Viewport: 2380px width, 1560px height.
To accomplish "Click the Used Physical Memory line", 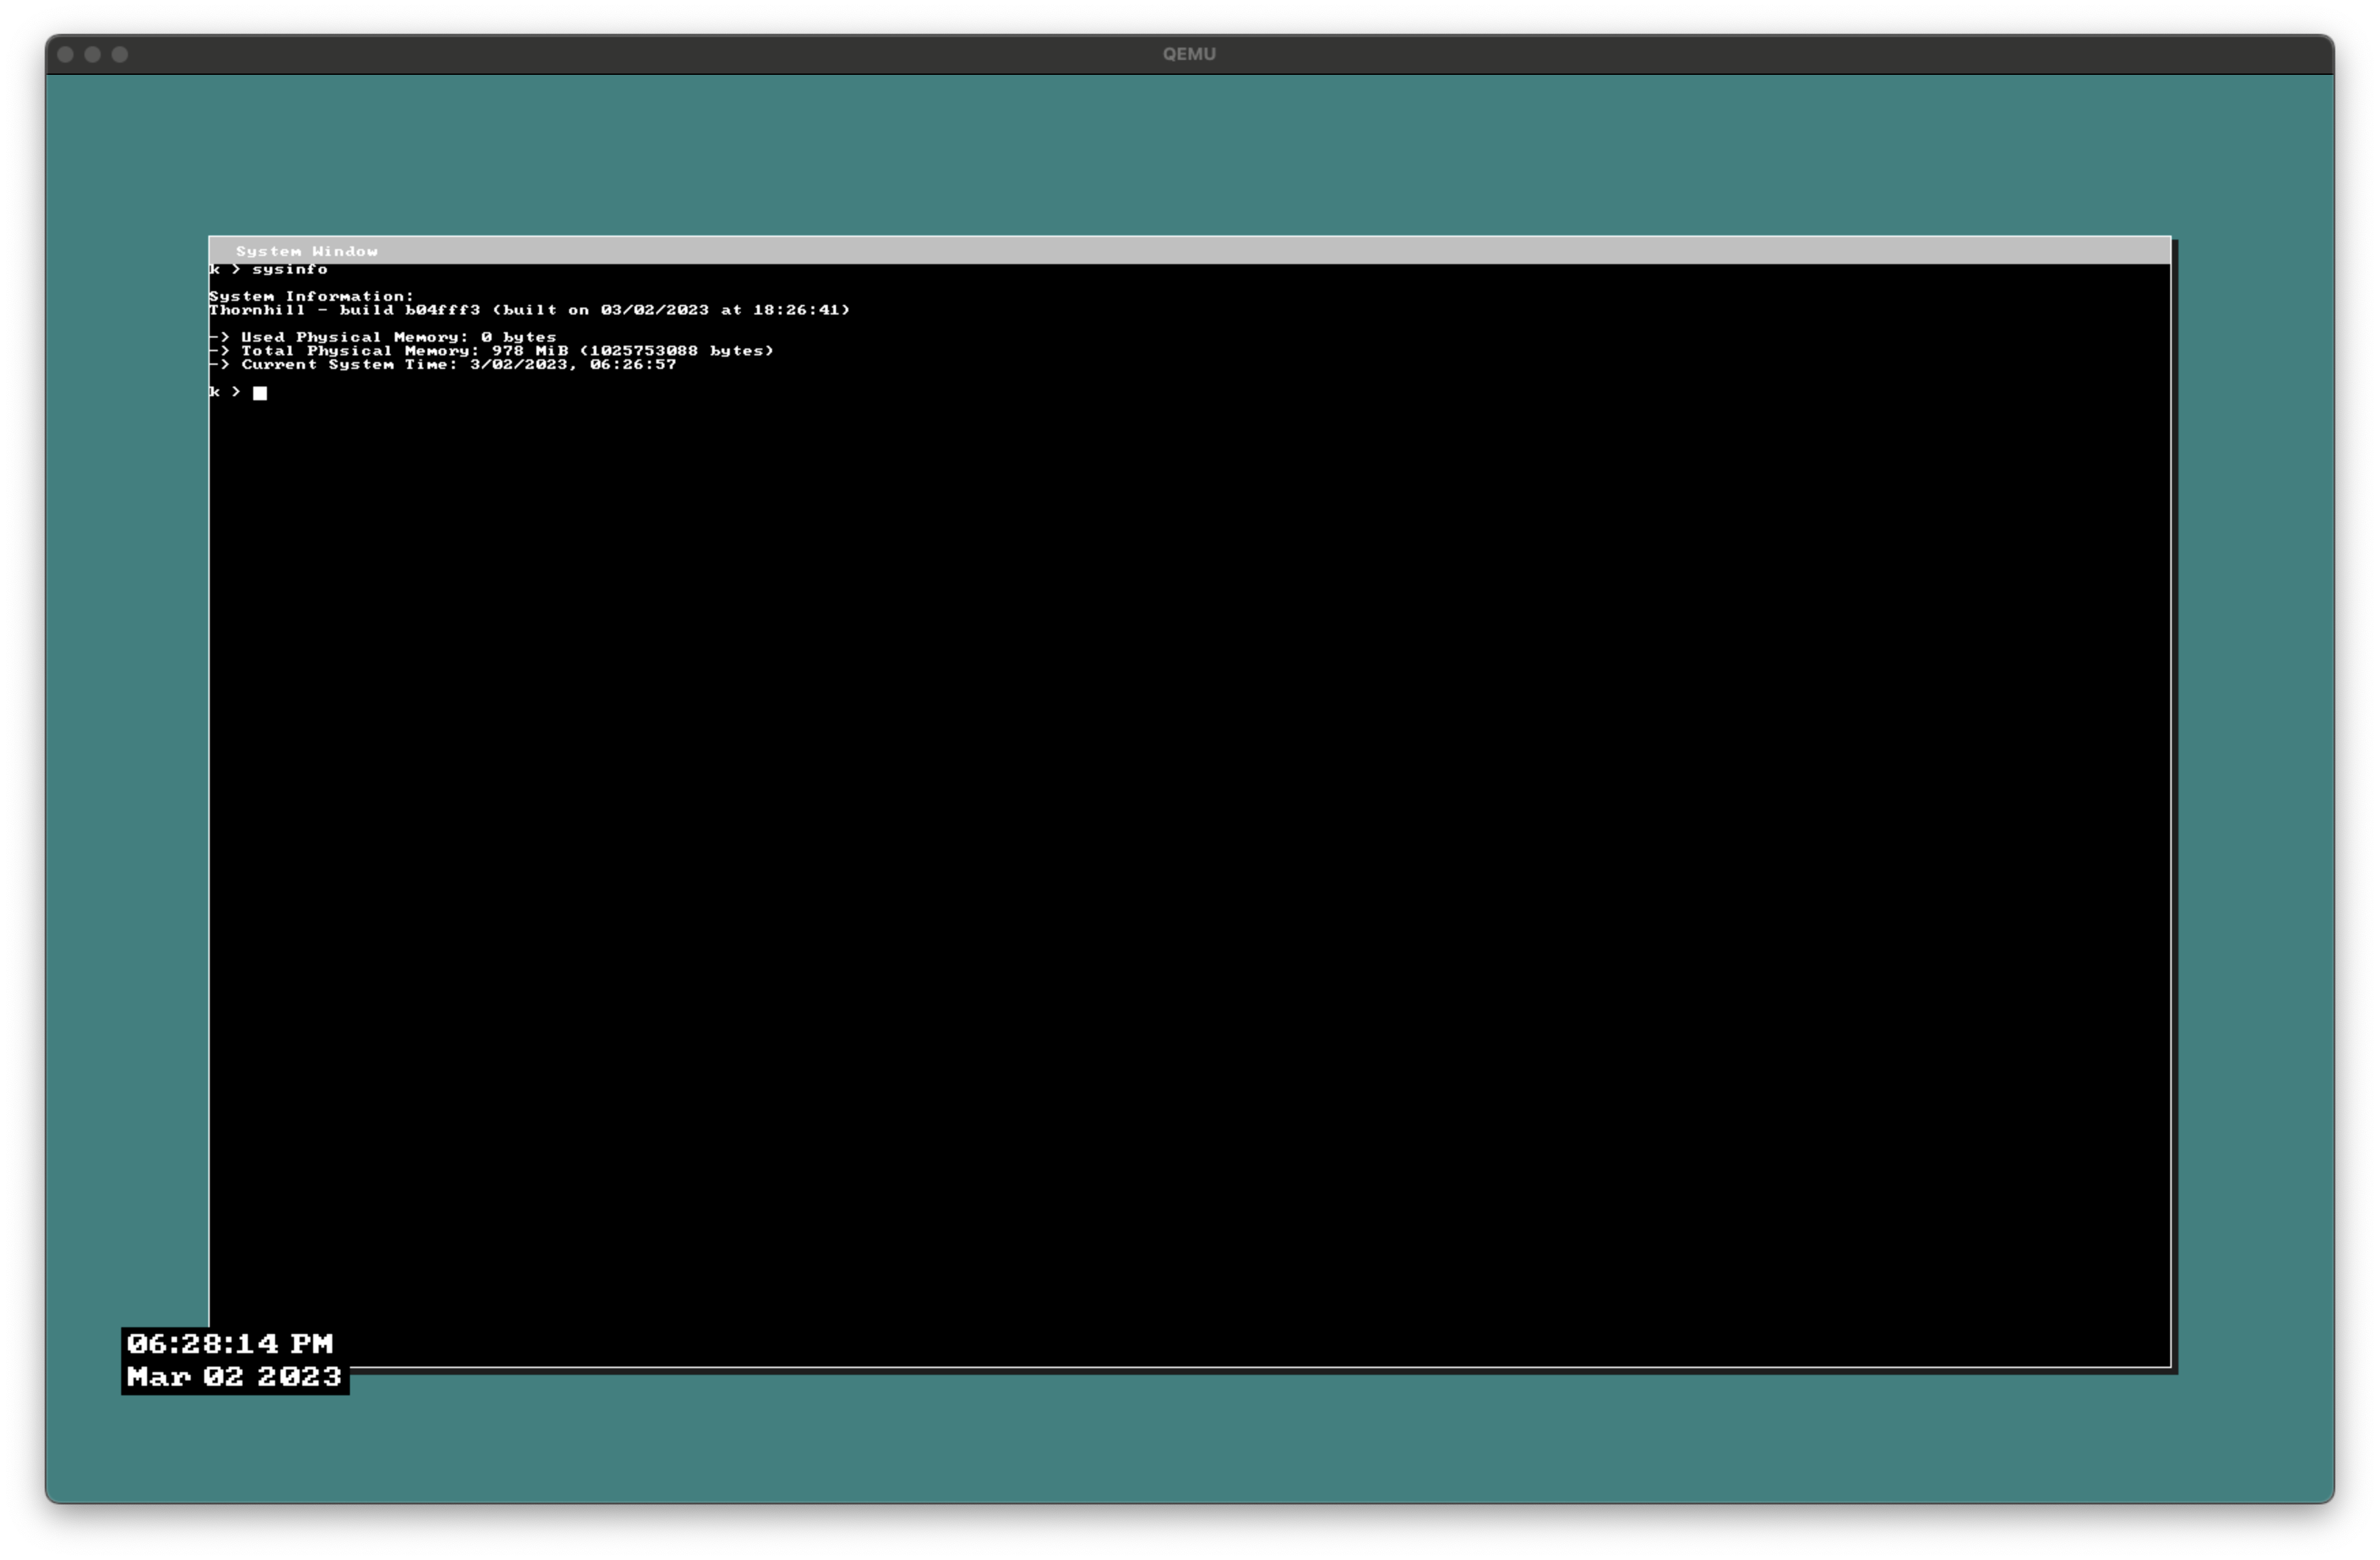I will (398, 337).
